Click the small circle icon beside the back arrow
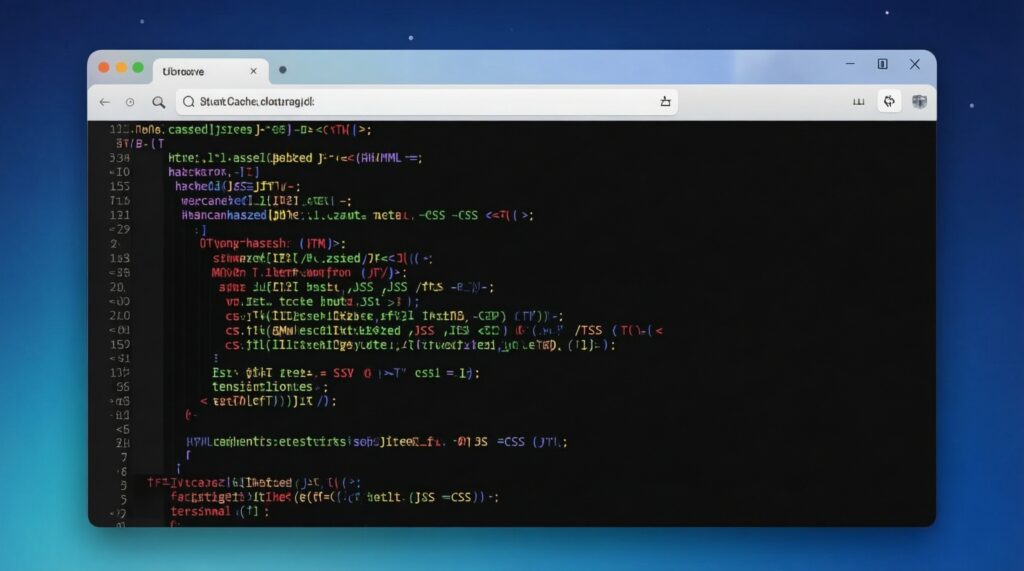The height and width of the screenshot is (571, 1024). (x=130, y=102)
